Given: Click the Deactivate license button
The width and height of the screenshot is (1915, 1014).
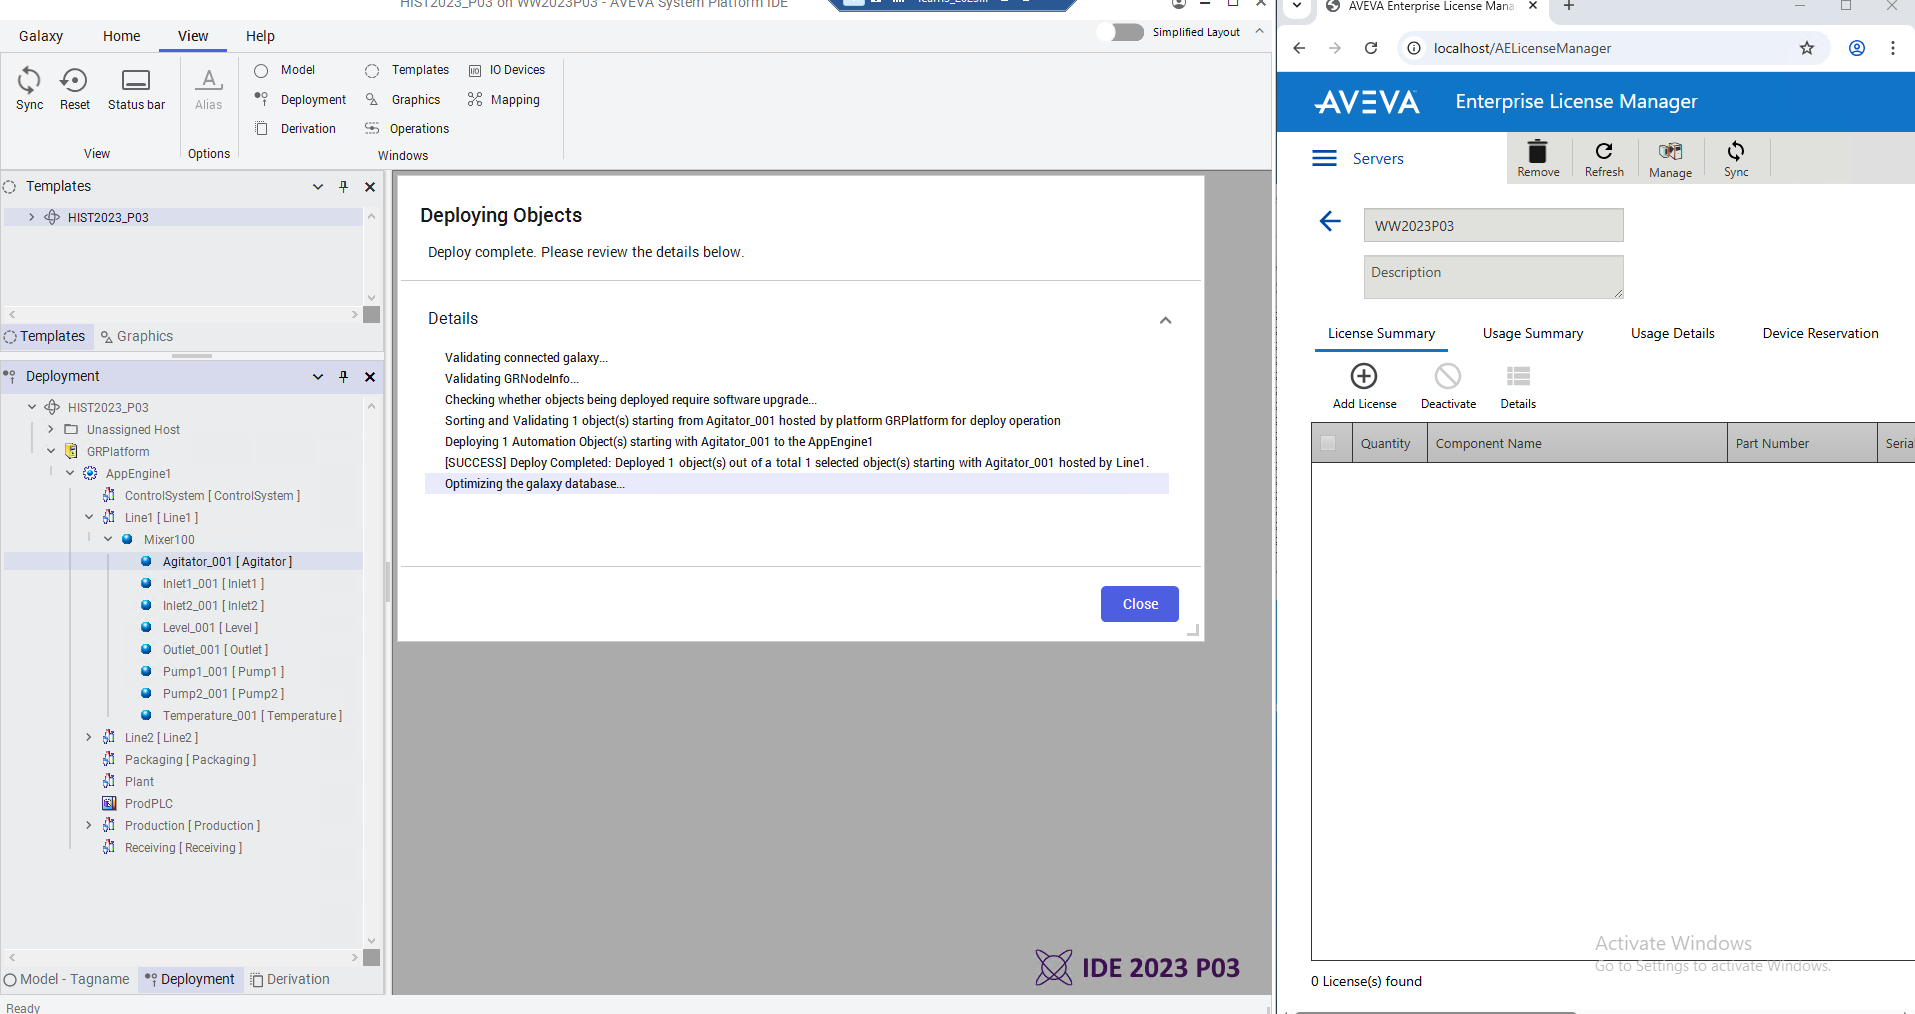Looking at the screenshot, I should point(1448,386).
